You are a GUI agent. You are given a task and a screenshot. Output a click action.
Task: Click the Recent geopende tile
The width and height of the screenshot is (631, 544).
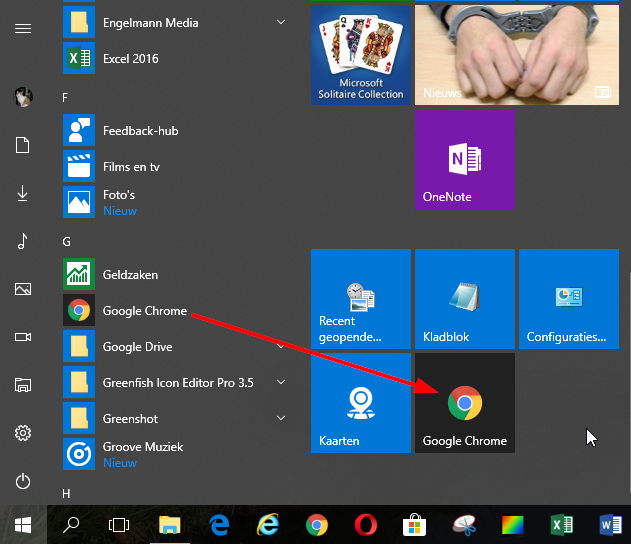[x=360, y=299]
